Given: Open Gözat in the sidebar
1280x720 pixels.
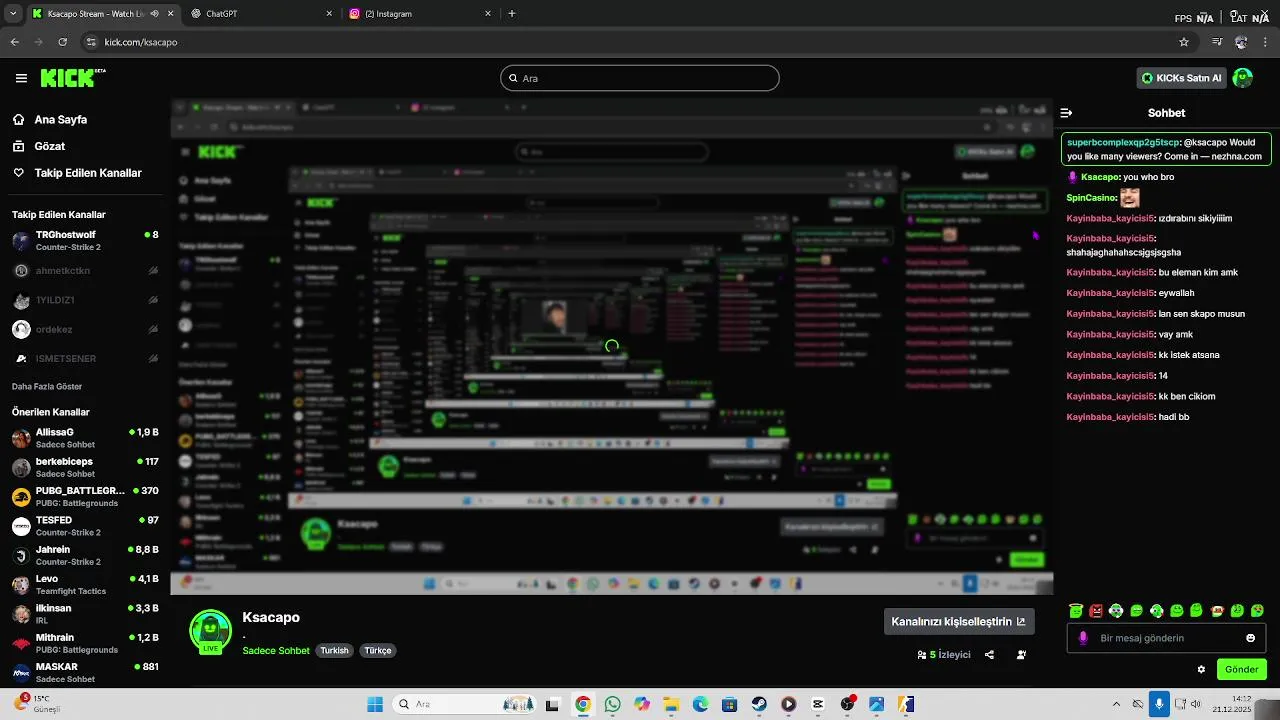Looking at the screenshot, I should (49, 146).
